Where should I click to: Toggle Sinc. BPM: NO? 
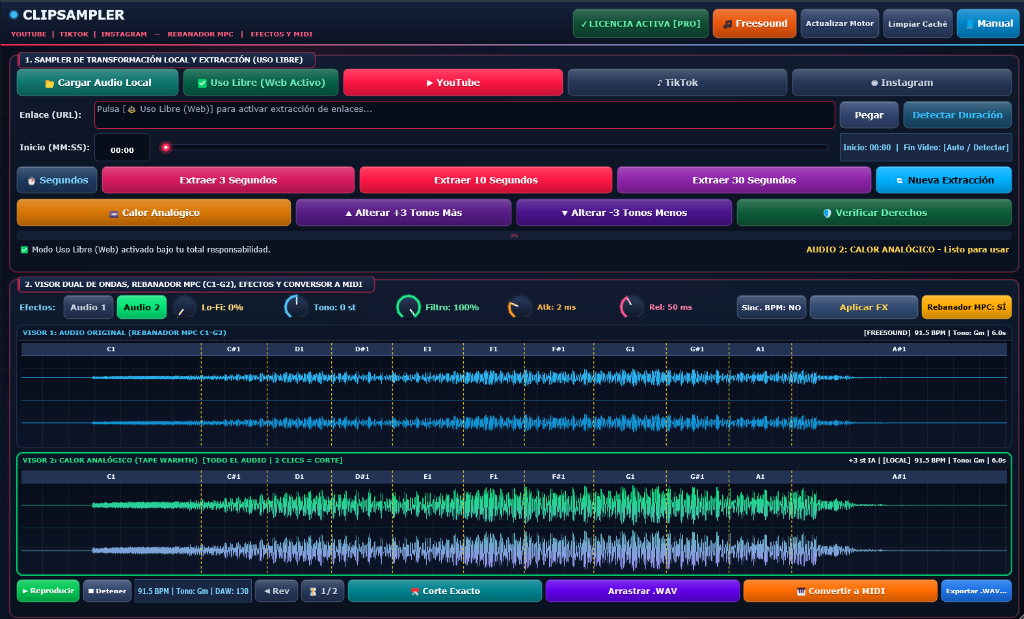771,308
